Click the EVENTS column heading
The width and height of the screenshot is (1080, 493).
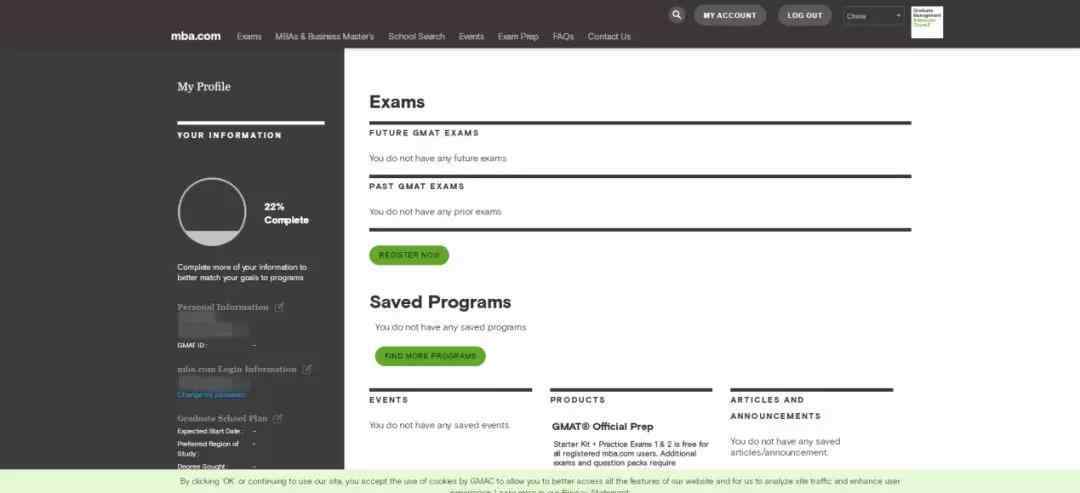[388, 400]
